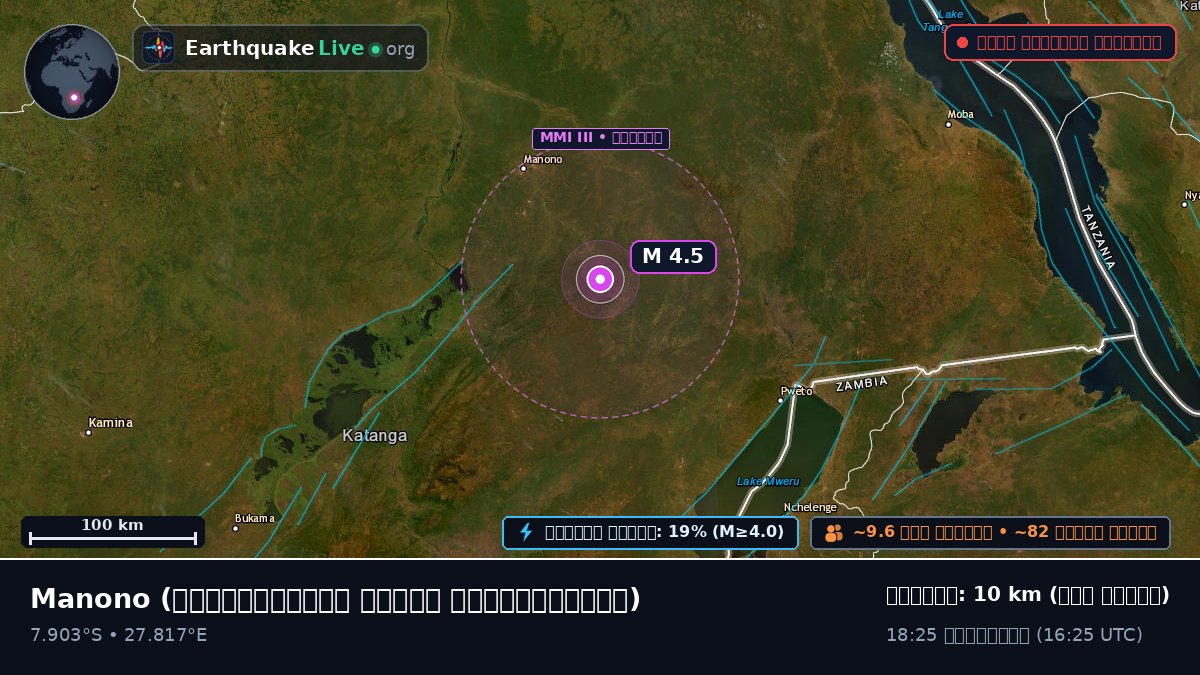Click the Manono city dot on the map
The image size is (1200, 675).
pos(523,168)
